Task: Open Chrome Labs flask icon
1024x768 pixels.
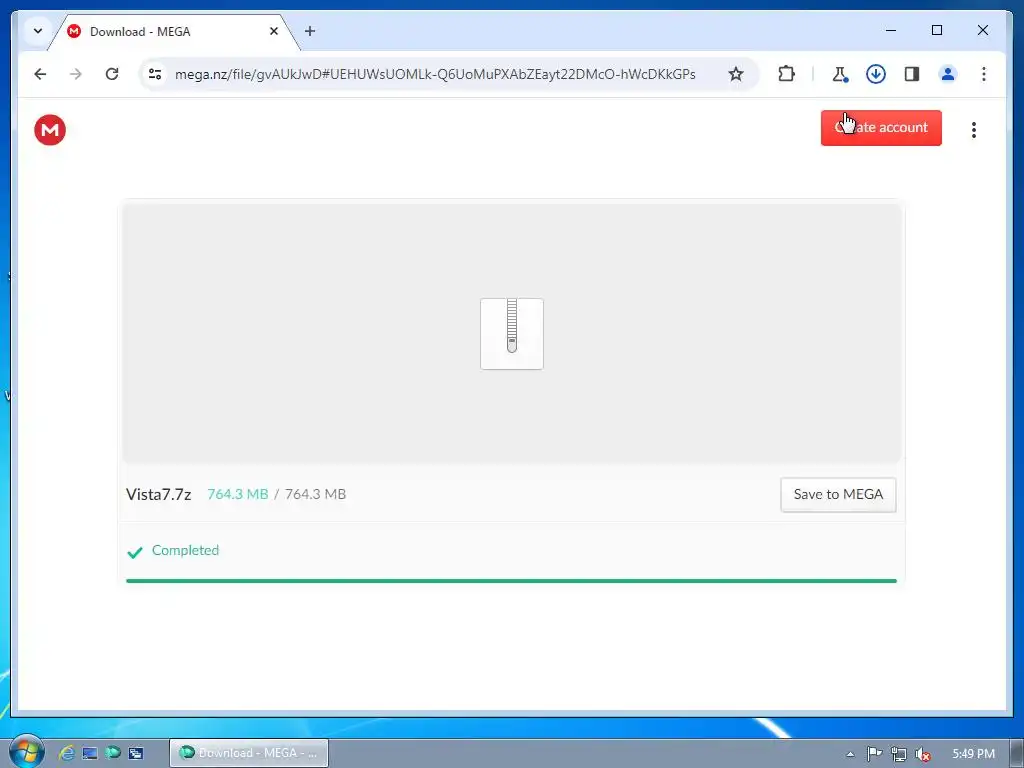Action: 840,74
